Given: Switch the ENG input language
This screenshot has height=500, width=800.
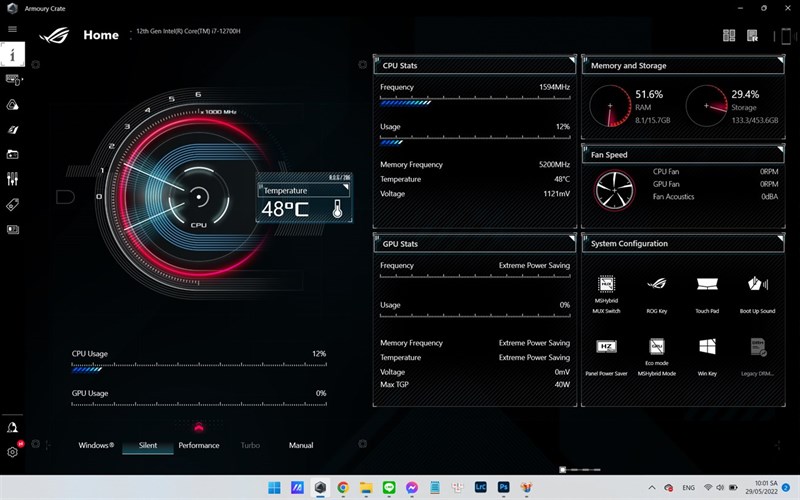Looking at the screenshot, I should (x=688, y=488).
